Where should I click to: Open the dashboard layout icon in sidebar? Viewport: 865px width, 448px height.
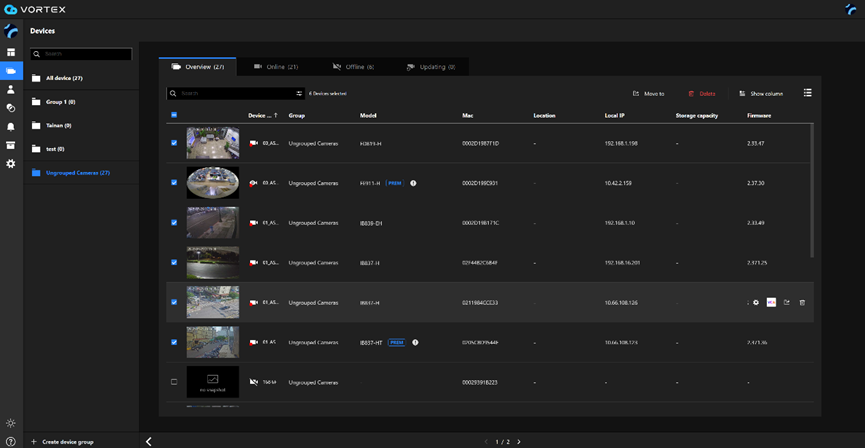pyautogui.click(x=11, y=53)
